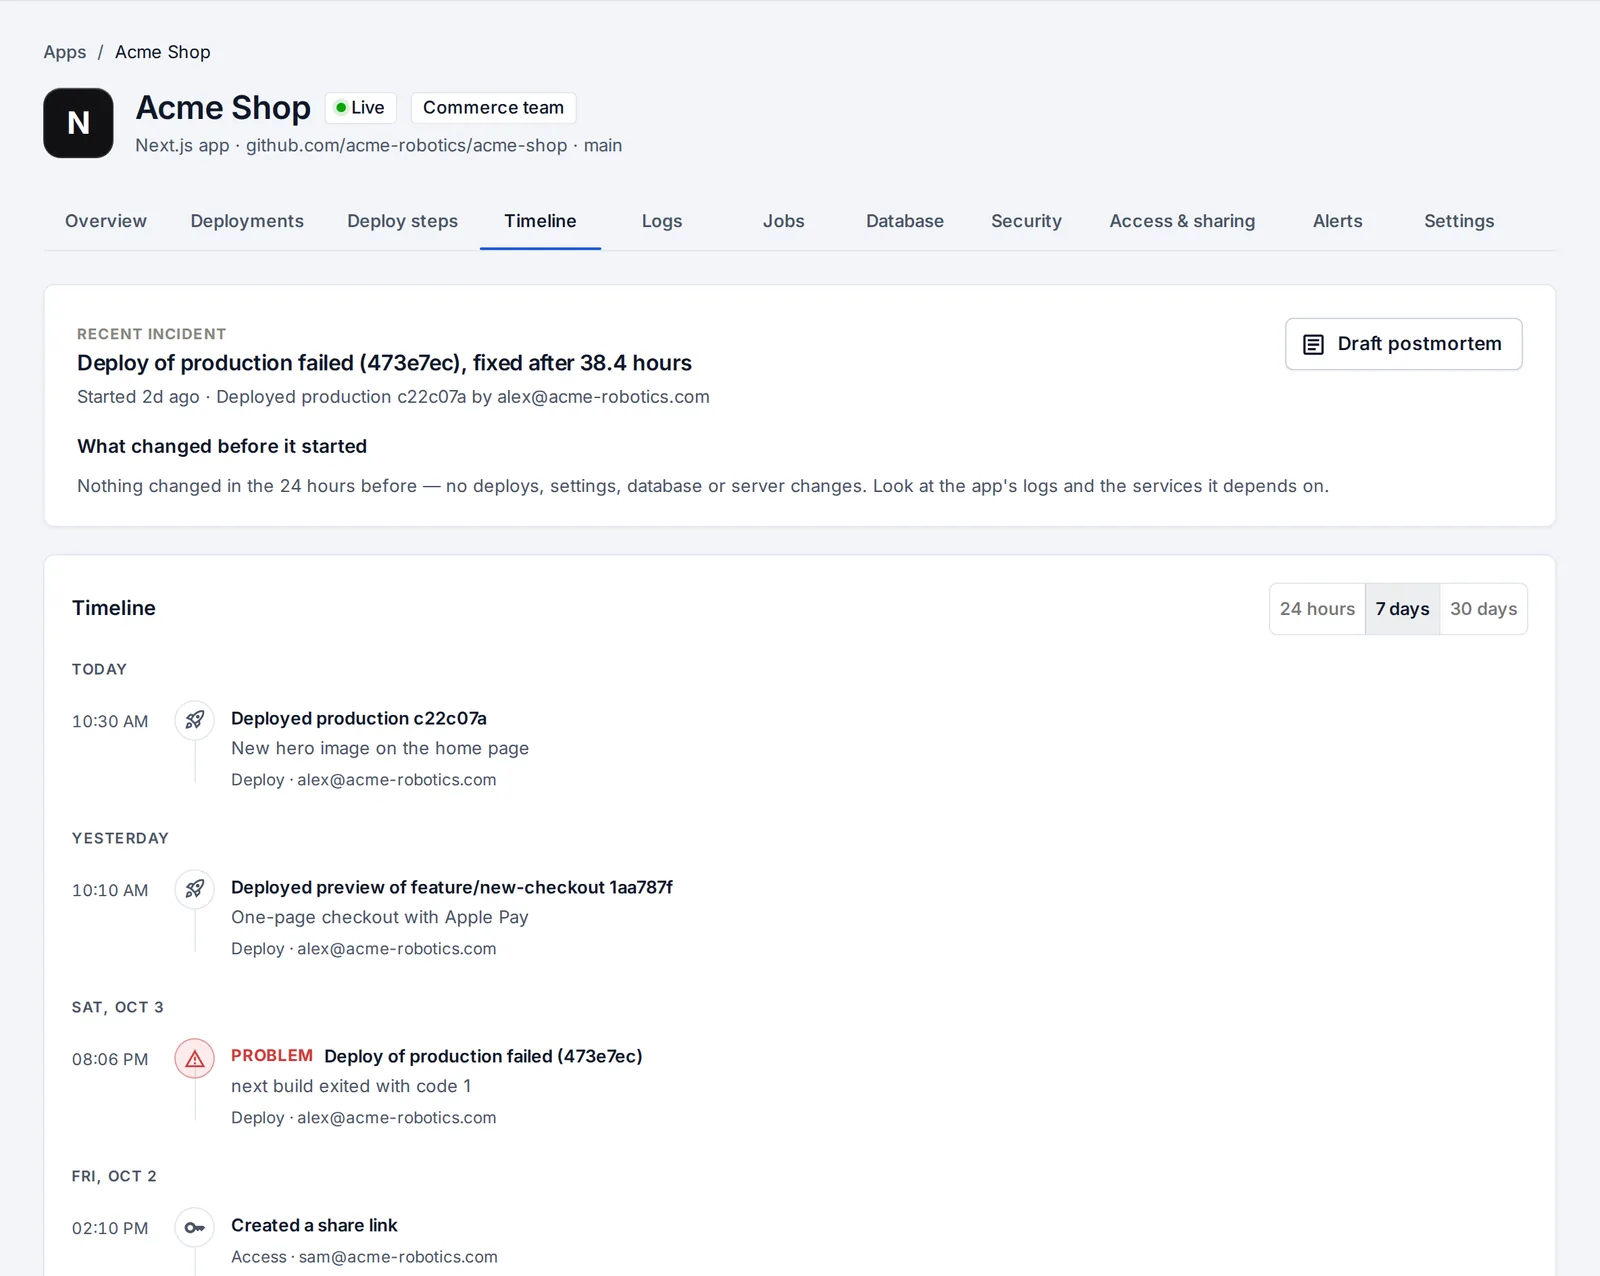Open the Deployments tab

click(x=247, y=221)
